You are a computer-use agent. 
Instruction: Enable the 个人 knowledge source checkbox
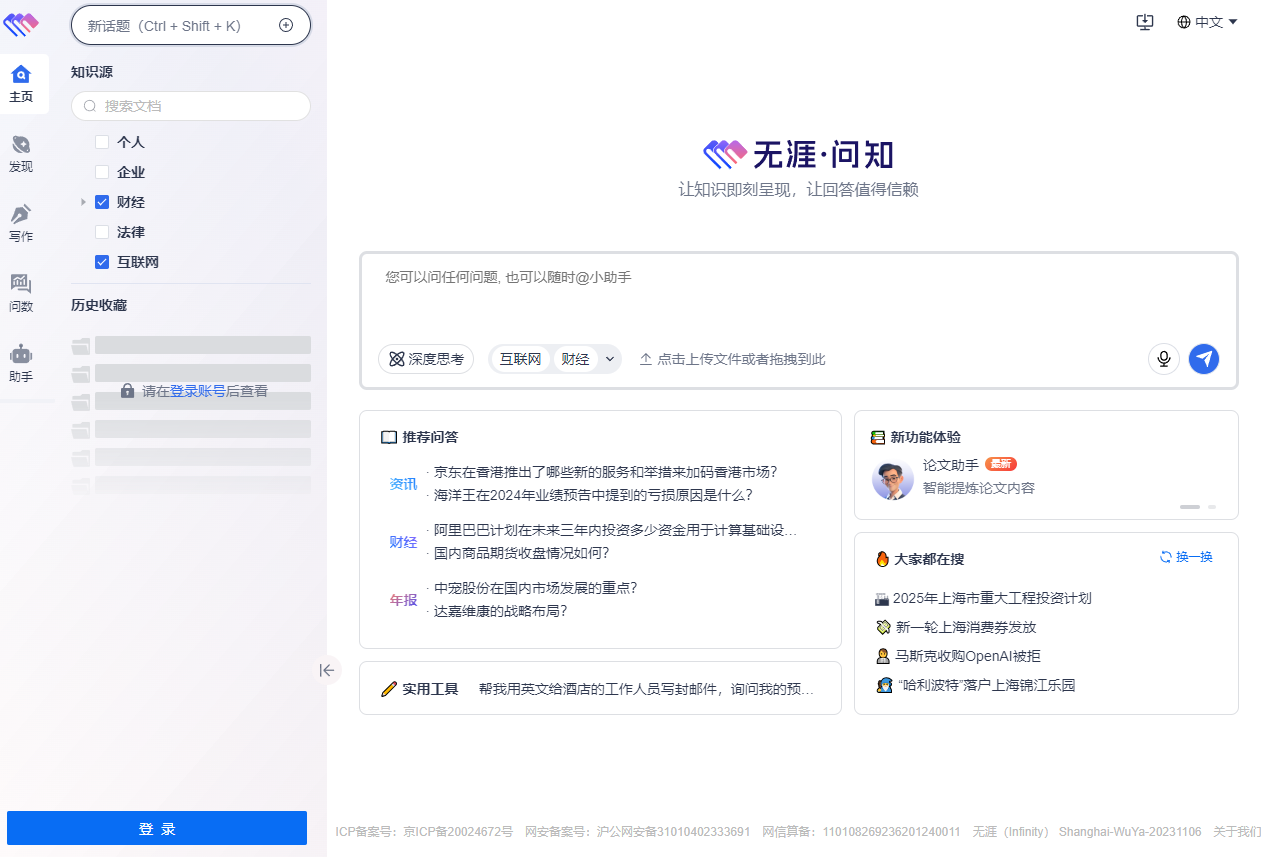[101, 142]
